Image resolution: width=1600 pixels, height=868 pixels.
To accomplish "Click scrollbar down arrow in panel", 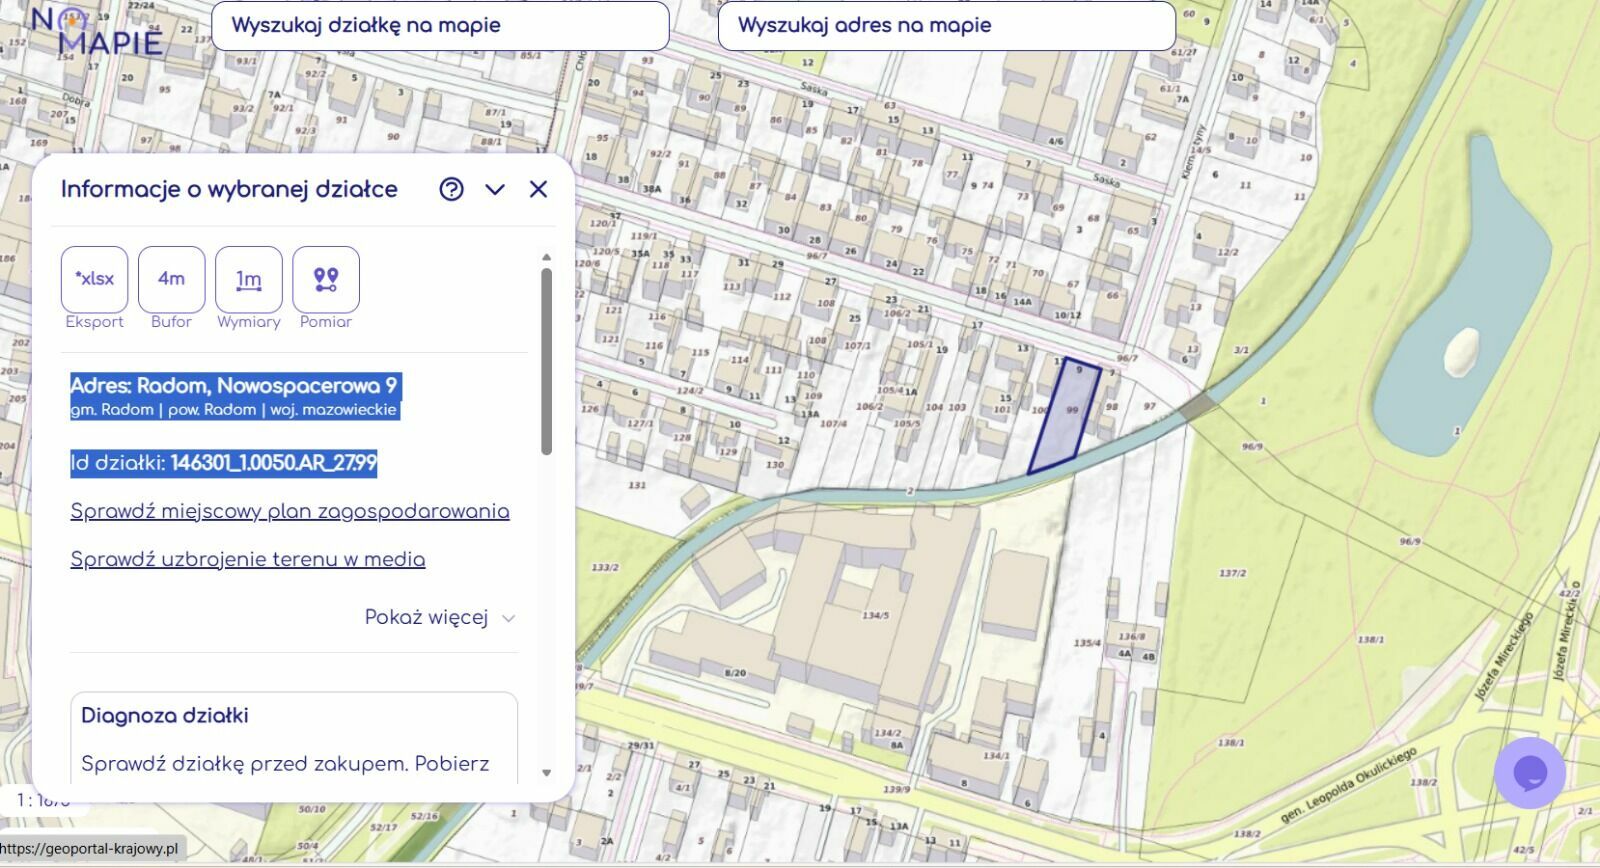I will coord(546,772).
